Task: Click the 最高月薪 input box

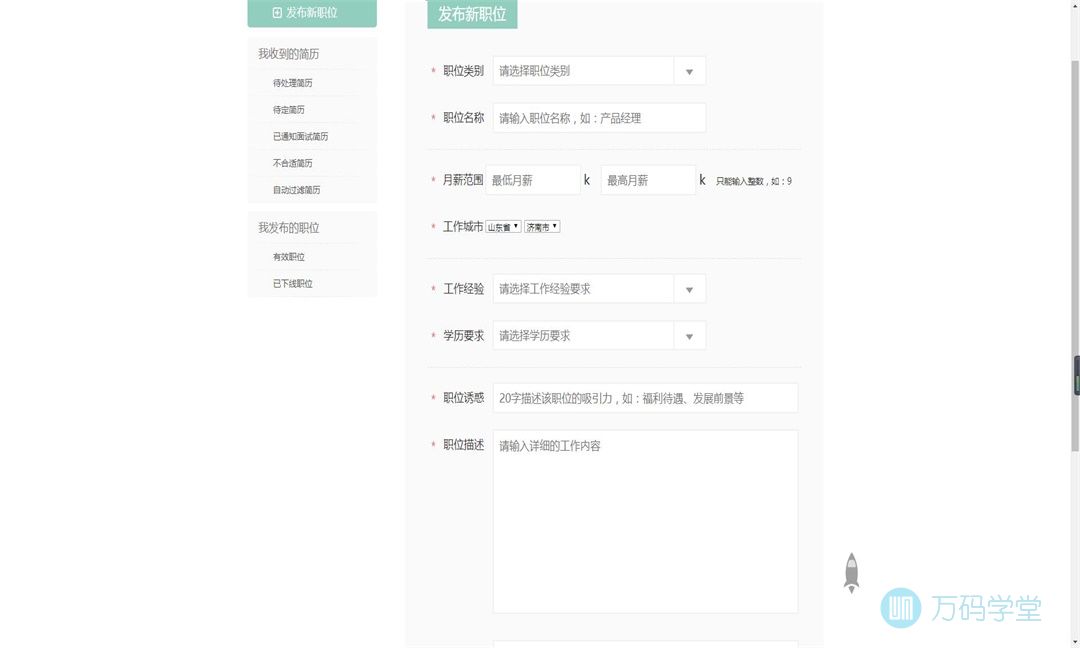Action: [647, 180]
